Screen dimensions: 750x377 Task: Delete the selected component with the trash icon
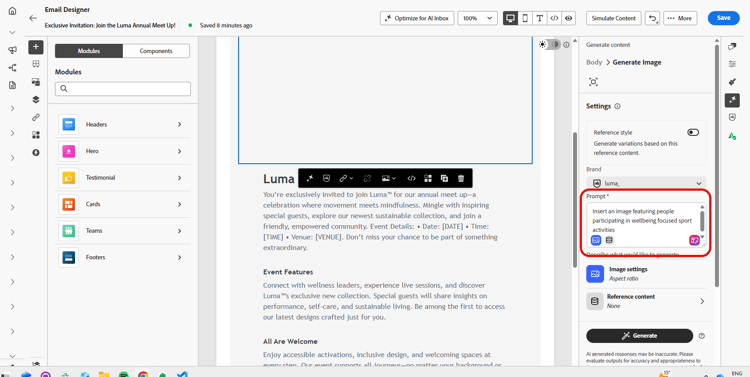(461, 178)
